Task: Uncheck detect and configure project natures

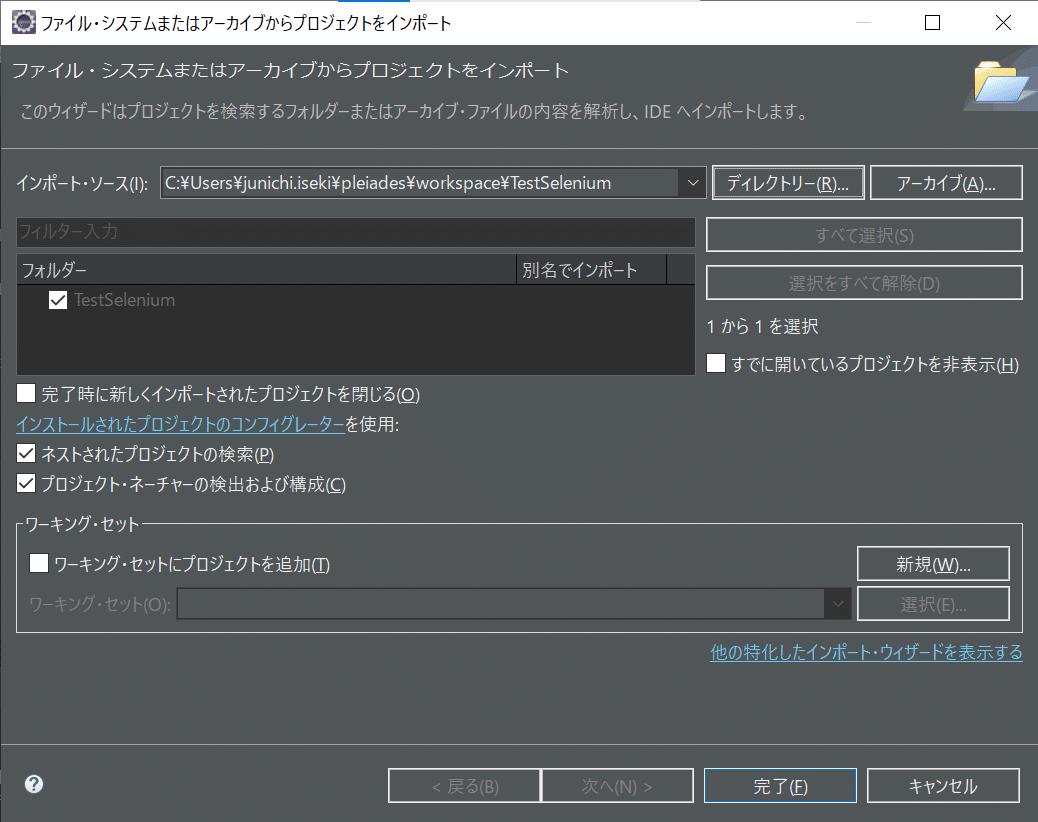Action: coord(26,483)
